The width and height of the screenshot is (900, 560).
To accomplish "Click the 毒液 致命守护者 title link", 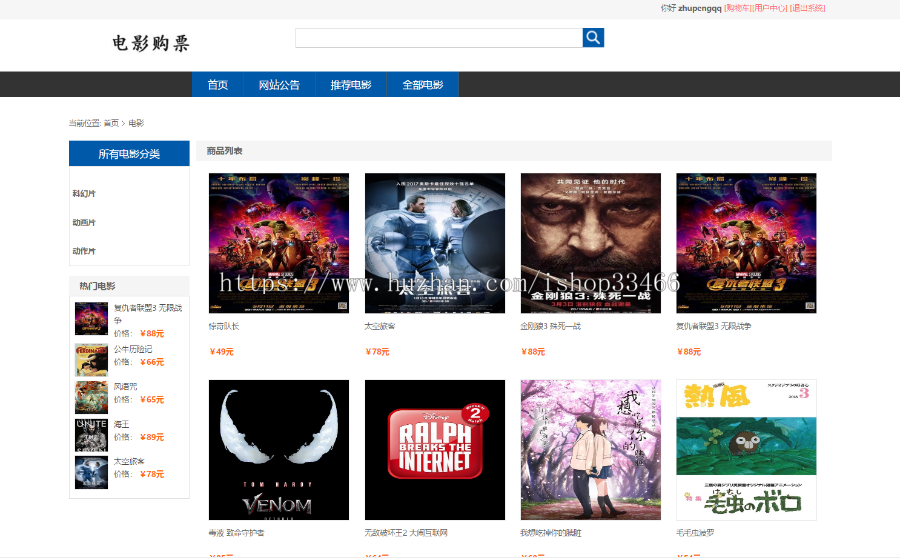I will pos(236,532).
